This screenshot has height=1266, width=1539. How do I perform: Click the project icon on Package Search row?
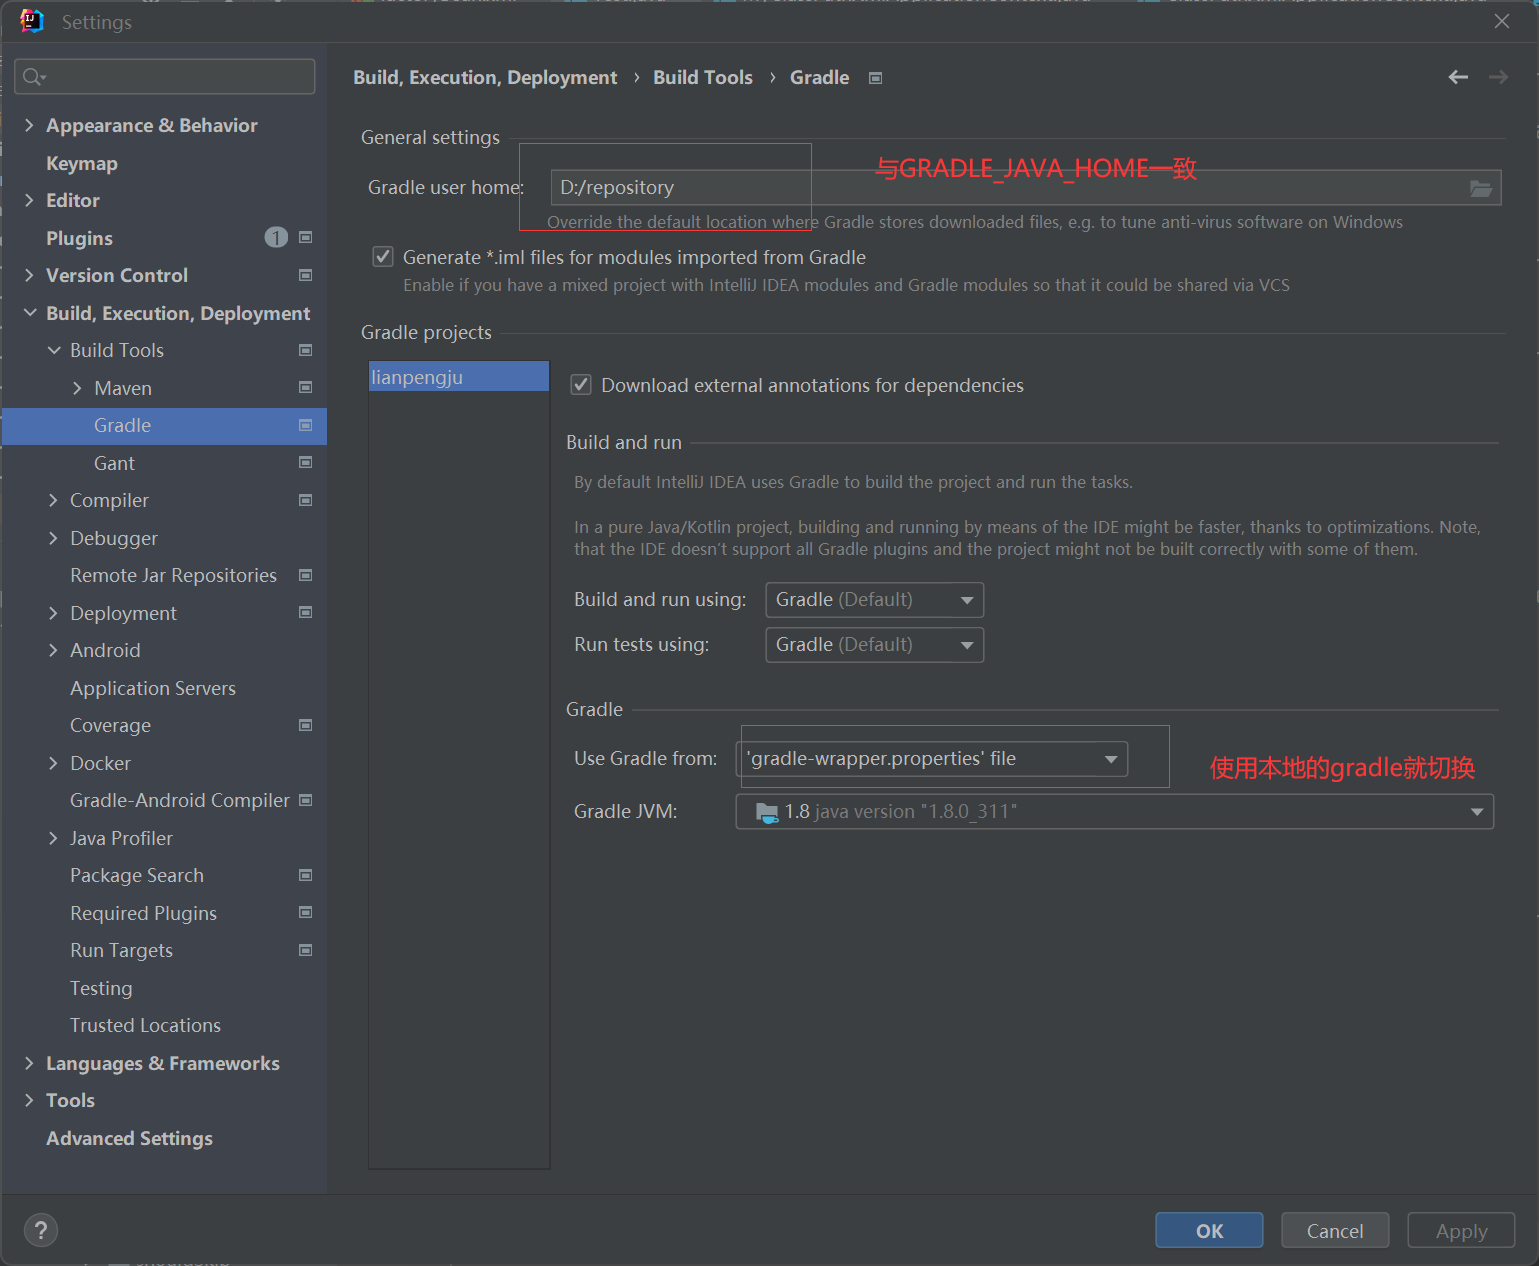coord(306,875)
